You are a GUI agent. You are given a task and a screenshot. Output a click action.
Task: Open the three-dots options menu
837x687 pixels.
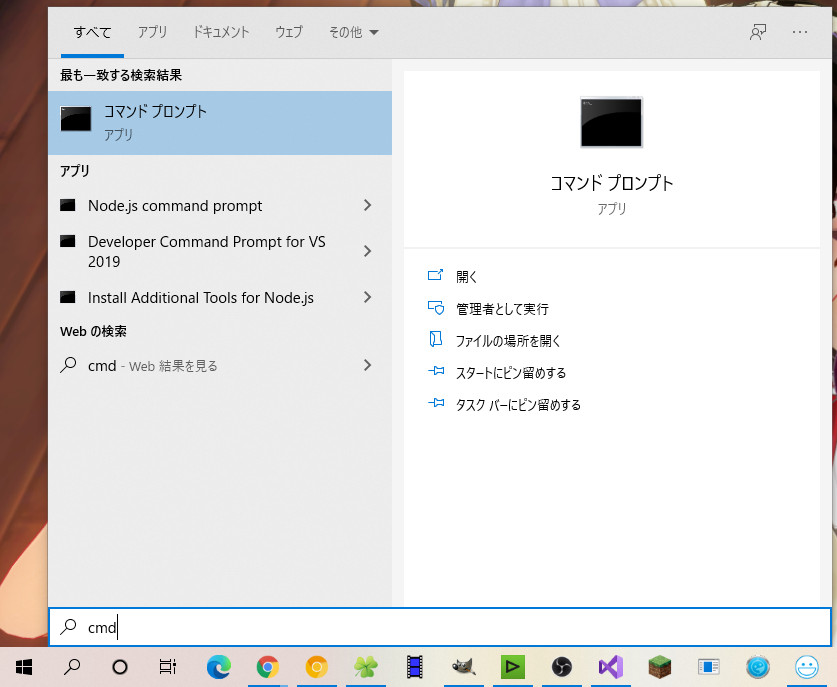799,32
